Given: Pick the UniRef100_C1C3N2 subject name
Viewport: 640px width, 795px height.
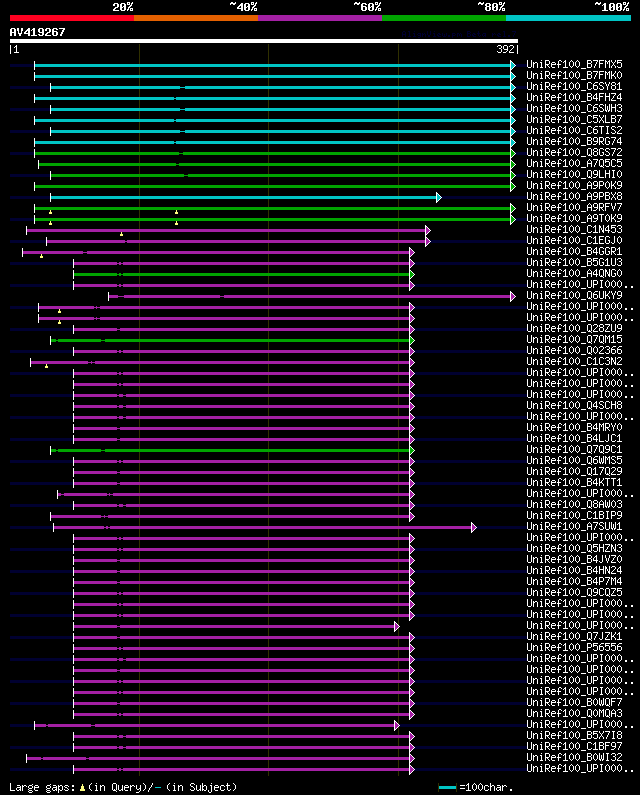Looking at the screenshot, I should click(574, 362).
